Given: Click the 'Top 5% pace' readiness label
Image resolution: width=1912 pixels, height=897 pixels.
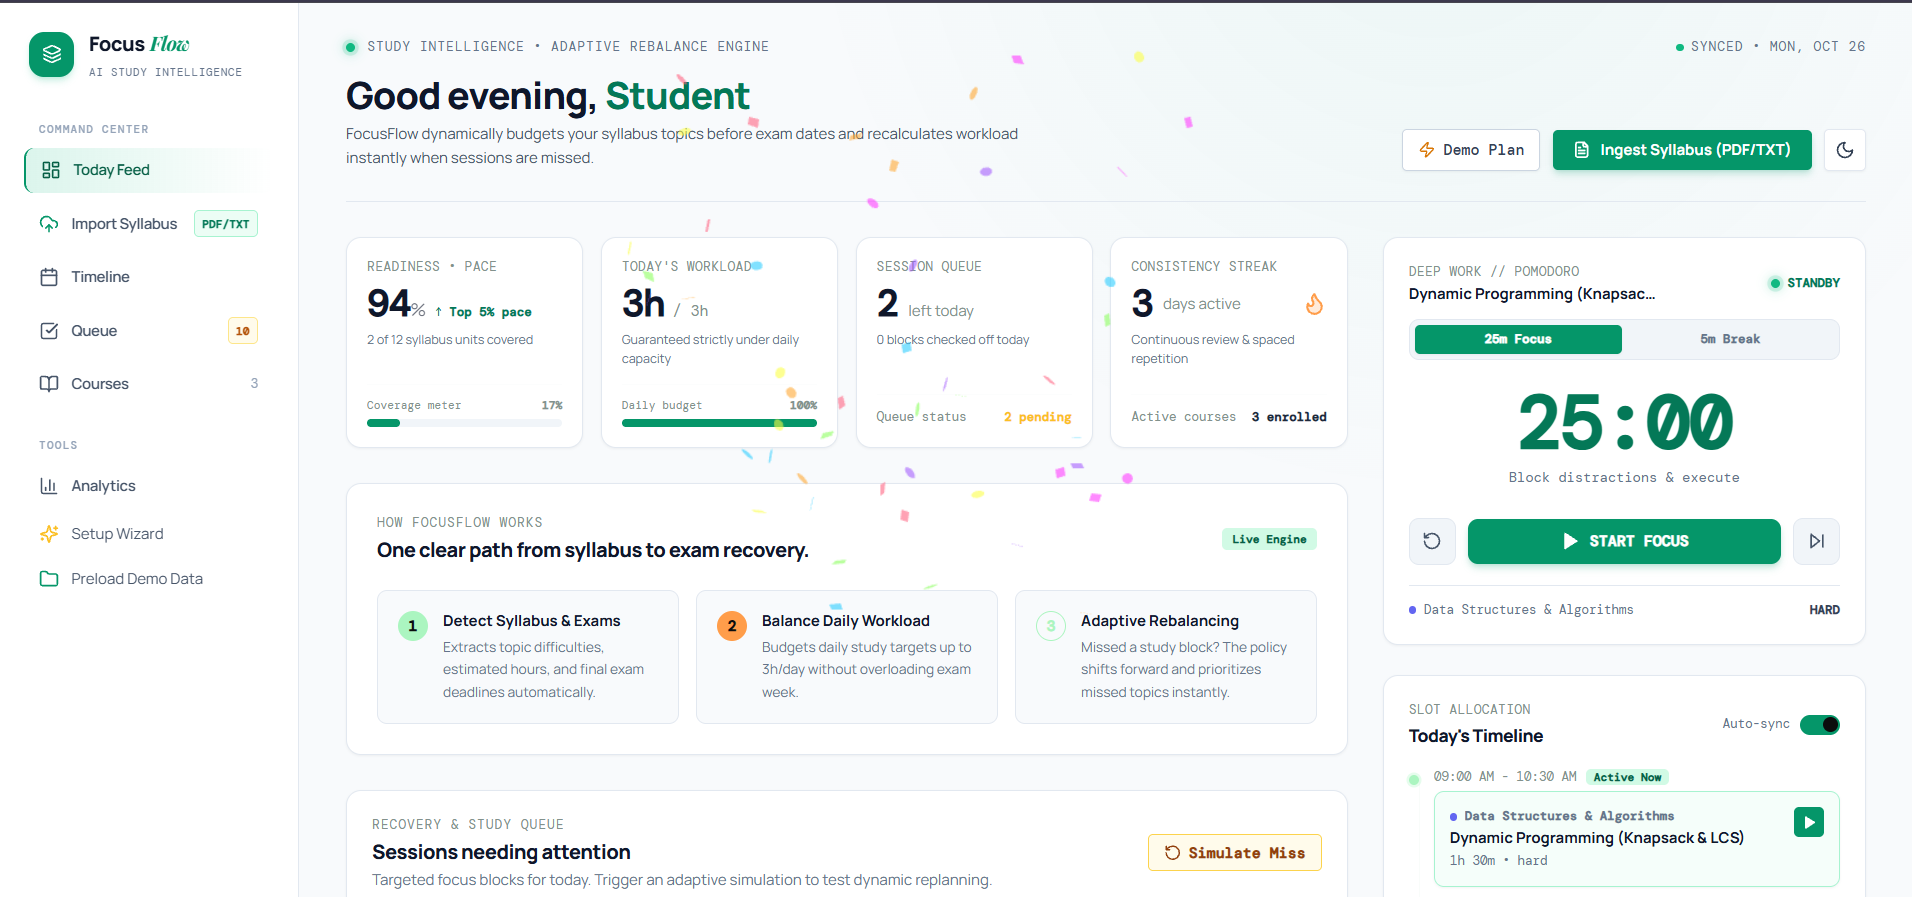Looking at the screenshot, I should click(x=483, y=312).
